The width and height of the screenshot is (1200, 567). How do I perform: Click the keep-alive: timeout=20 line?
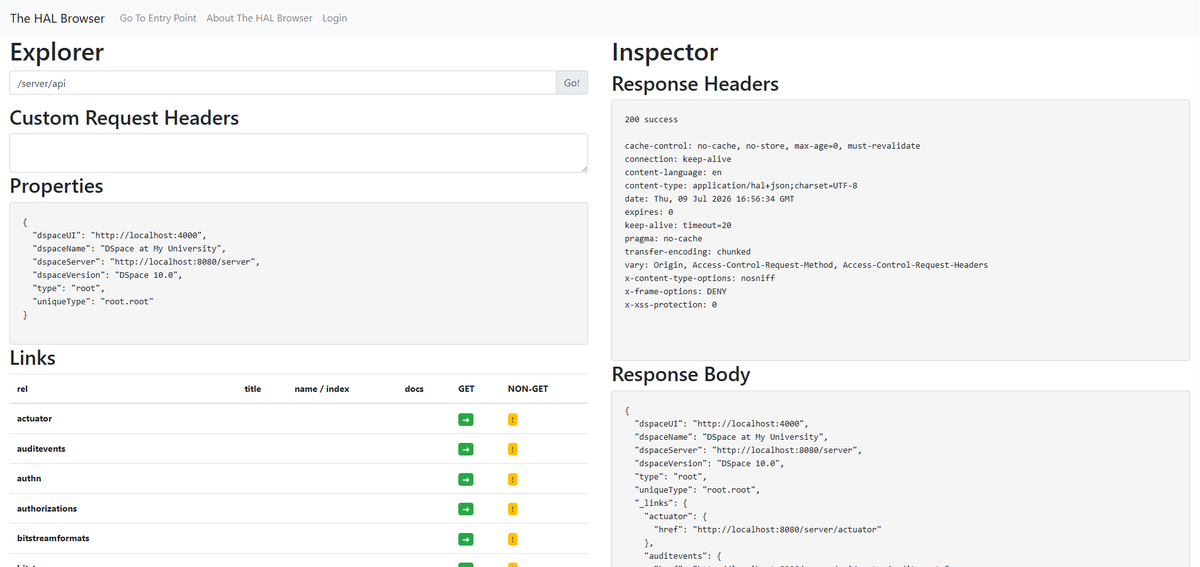(678, 225)
